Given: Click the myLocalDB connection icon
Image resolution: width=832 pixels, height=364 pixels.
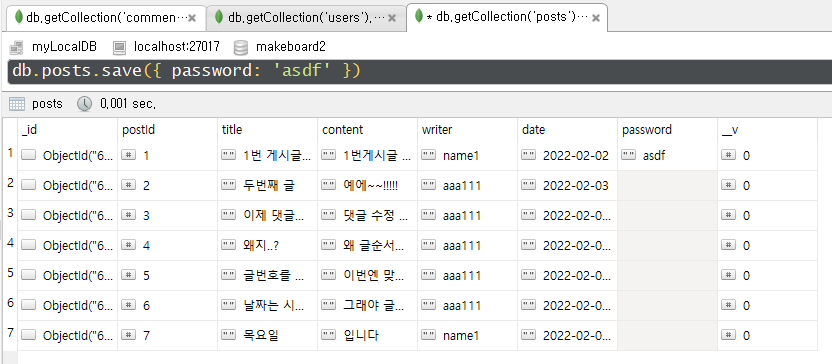Looking at the screenshot, I should coord(16,47).
